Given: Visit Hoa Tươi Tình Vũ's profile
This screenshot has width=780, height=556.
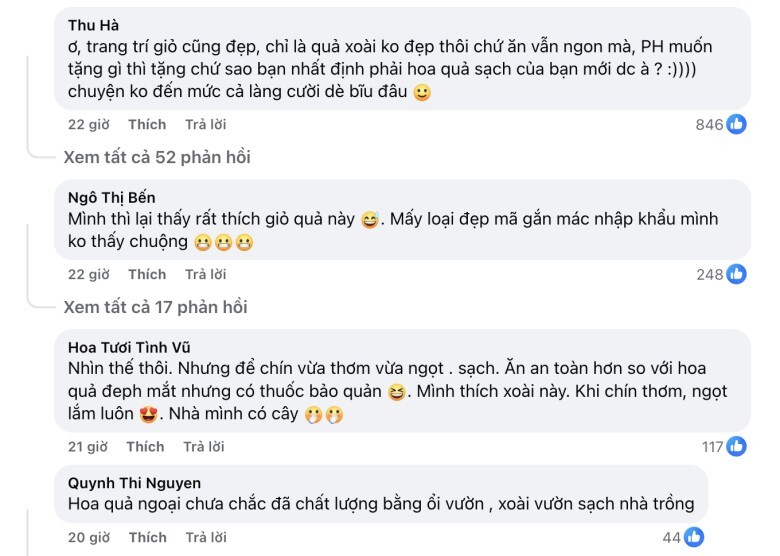Looking at the screenshot, I should point(129,347).
